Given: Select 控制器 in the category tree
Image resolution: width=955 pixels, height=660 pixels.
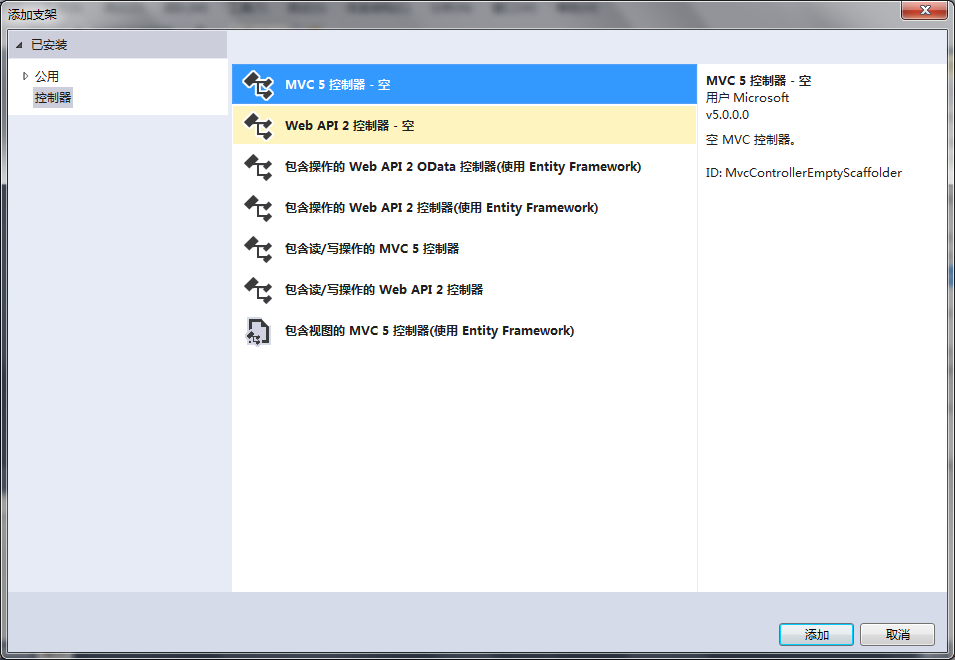Looking at the screenshot, I should [x=53, y=97].
